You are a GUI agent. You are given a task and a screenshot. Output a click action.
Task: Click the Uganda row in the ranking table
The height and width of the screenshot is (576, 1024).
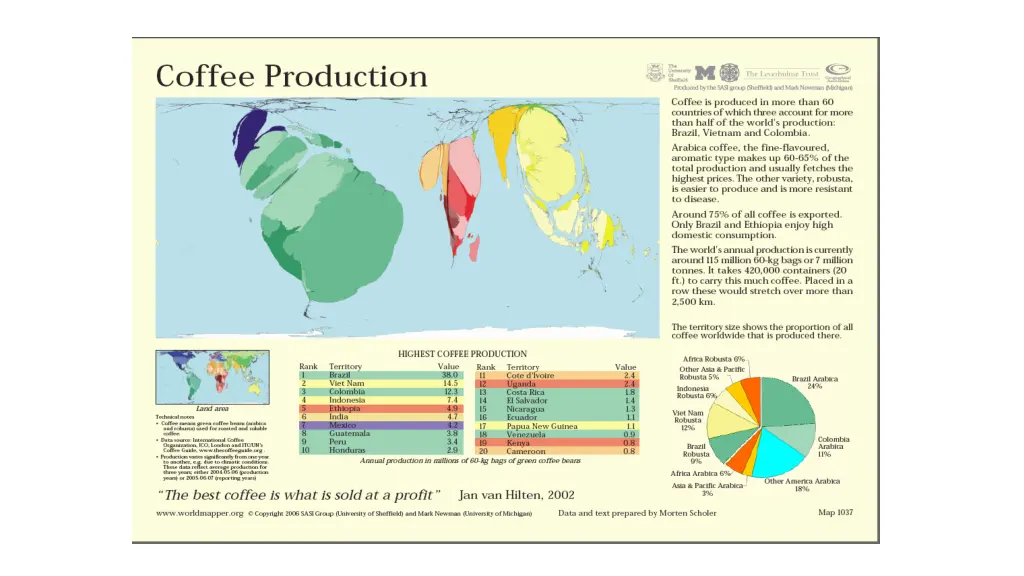tap(556, 384)
